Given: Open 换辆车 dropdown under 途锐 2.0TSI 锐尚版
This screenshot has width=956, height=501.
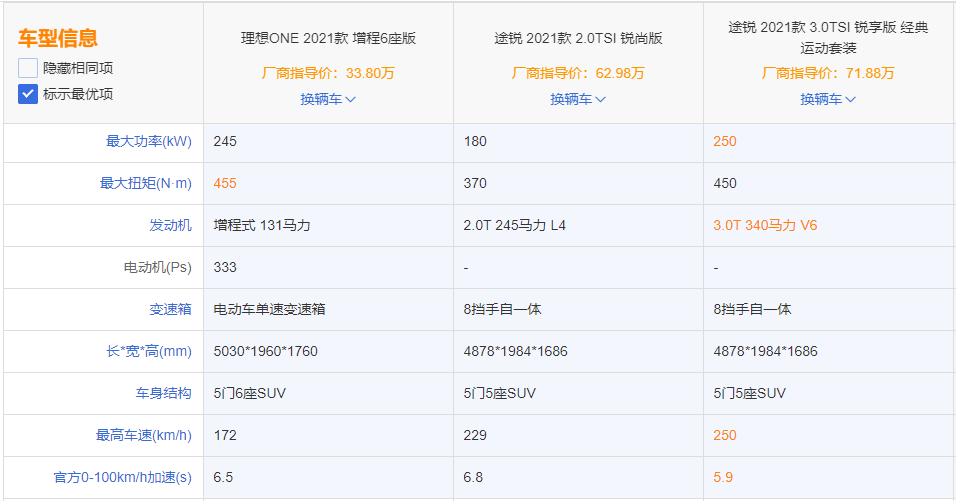Looking at the screenshot, I should click(578, 99).
